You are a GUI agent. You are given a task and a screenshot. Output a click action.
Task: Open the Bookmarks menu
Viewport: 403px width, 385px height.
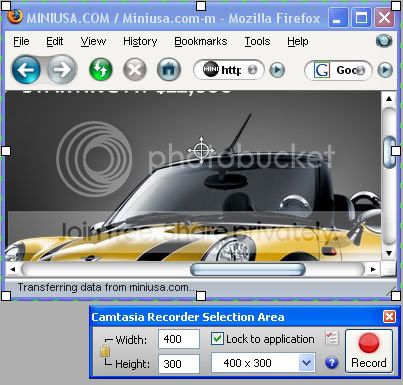[201, 41]
